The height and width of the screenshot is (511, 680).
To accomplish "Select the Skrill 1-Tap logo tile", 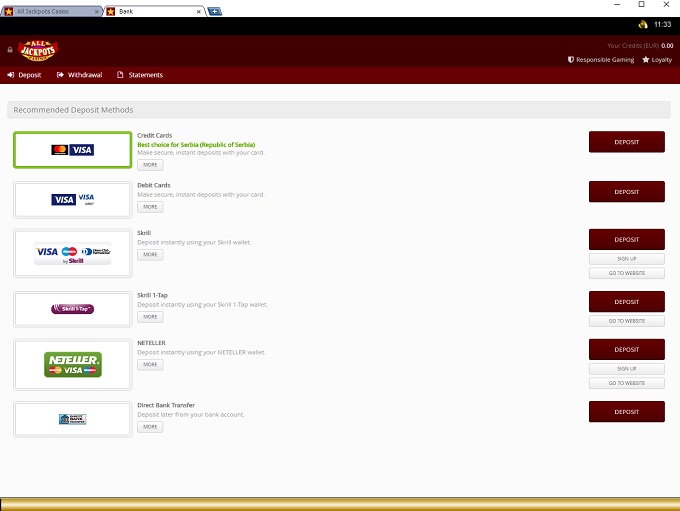I will [72, 309].
